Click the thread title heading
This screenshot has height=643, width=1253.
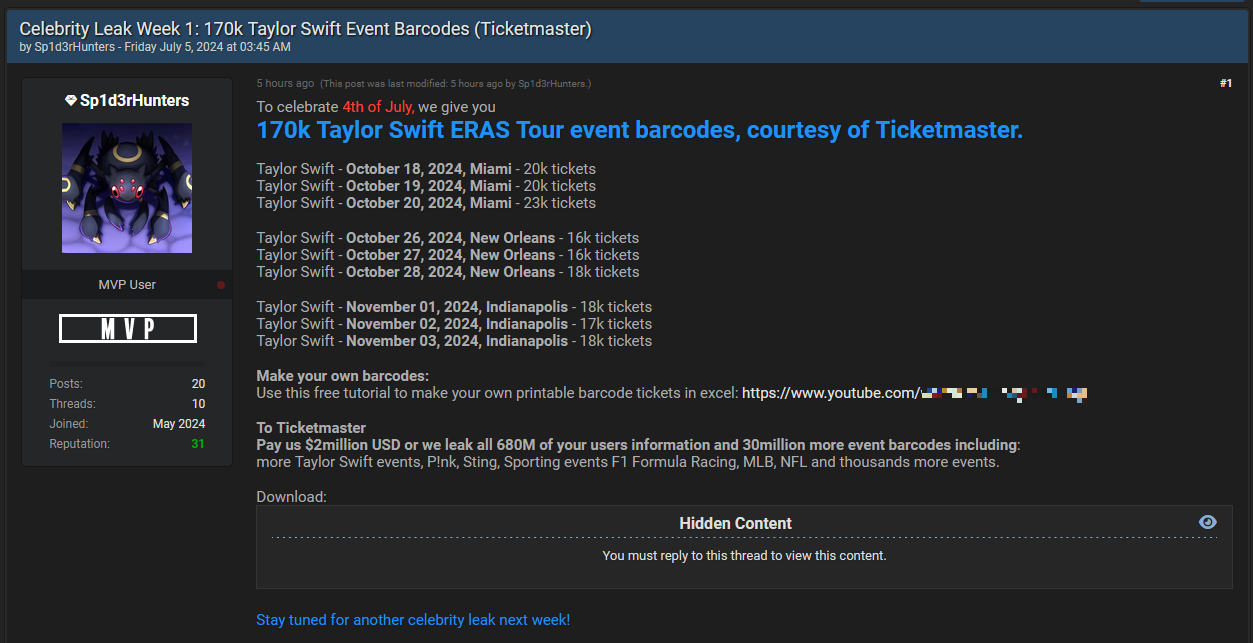coord(306,29)
